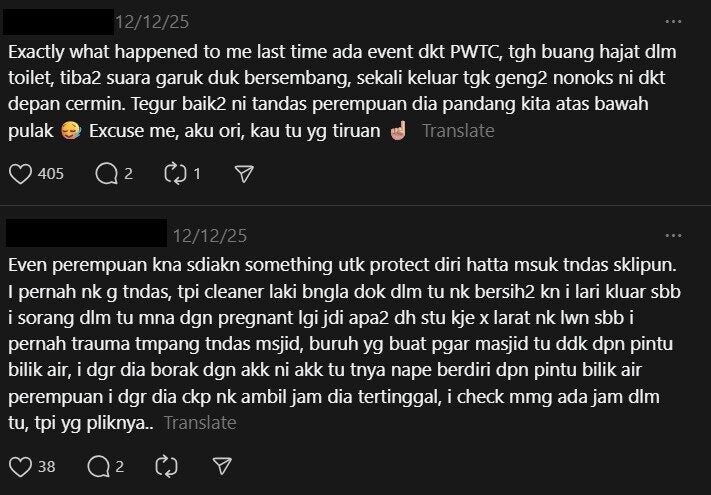
Task: Open comments on the second post
Action: 98,467
